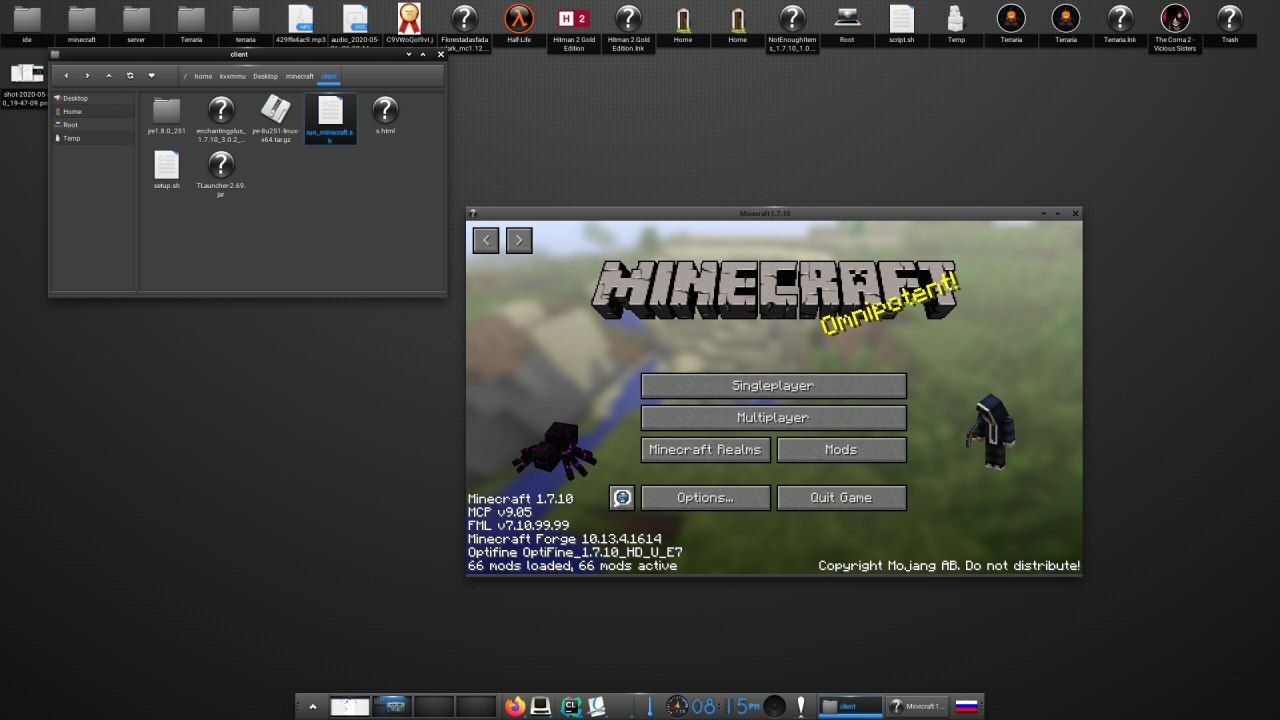Click the language globe icon button
The image size is (1280, 720).
click(622, 498)
